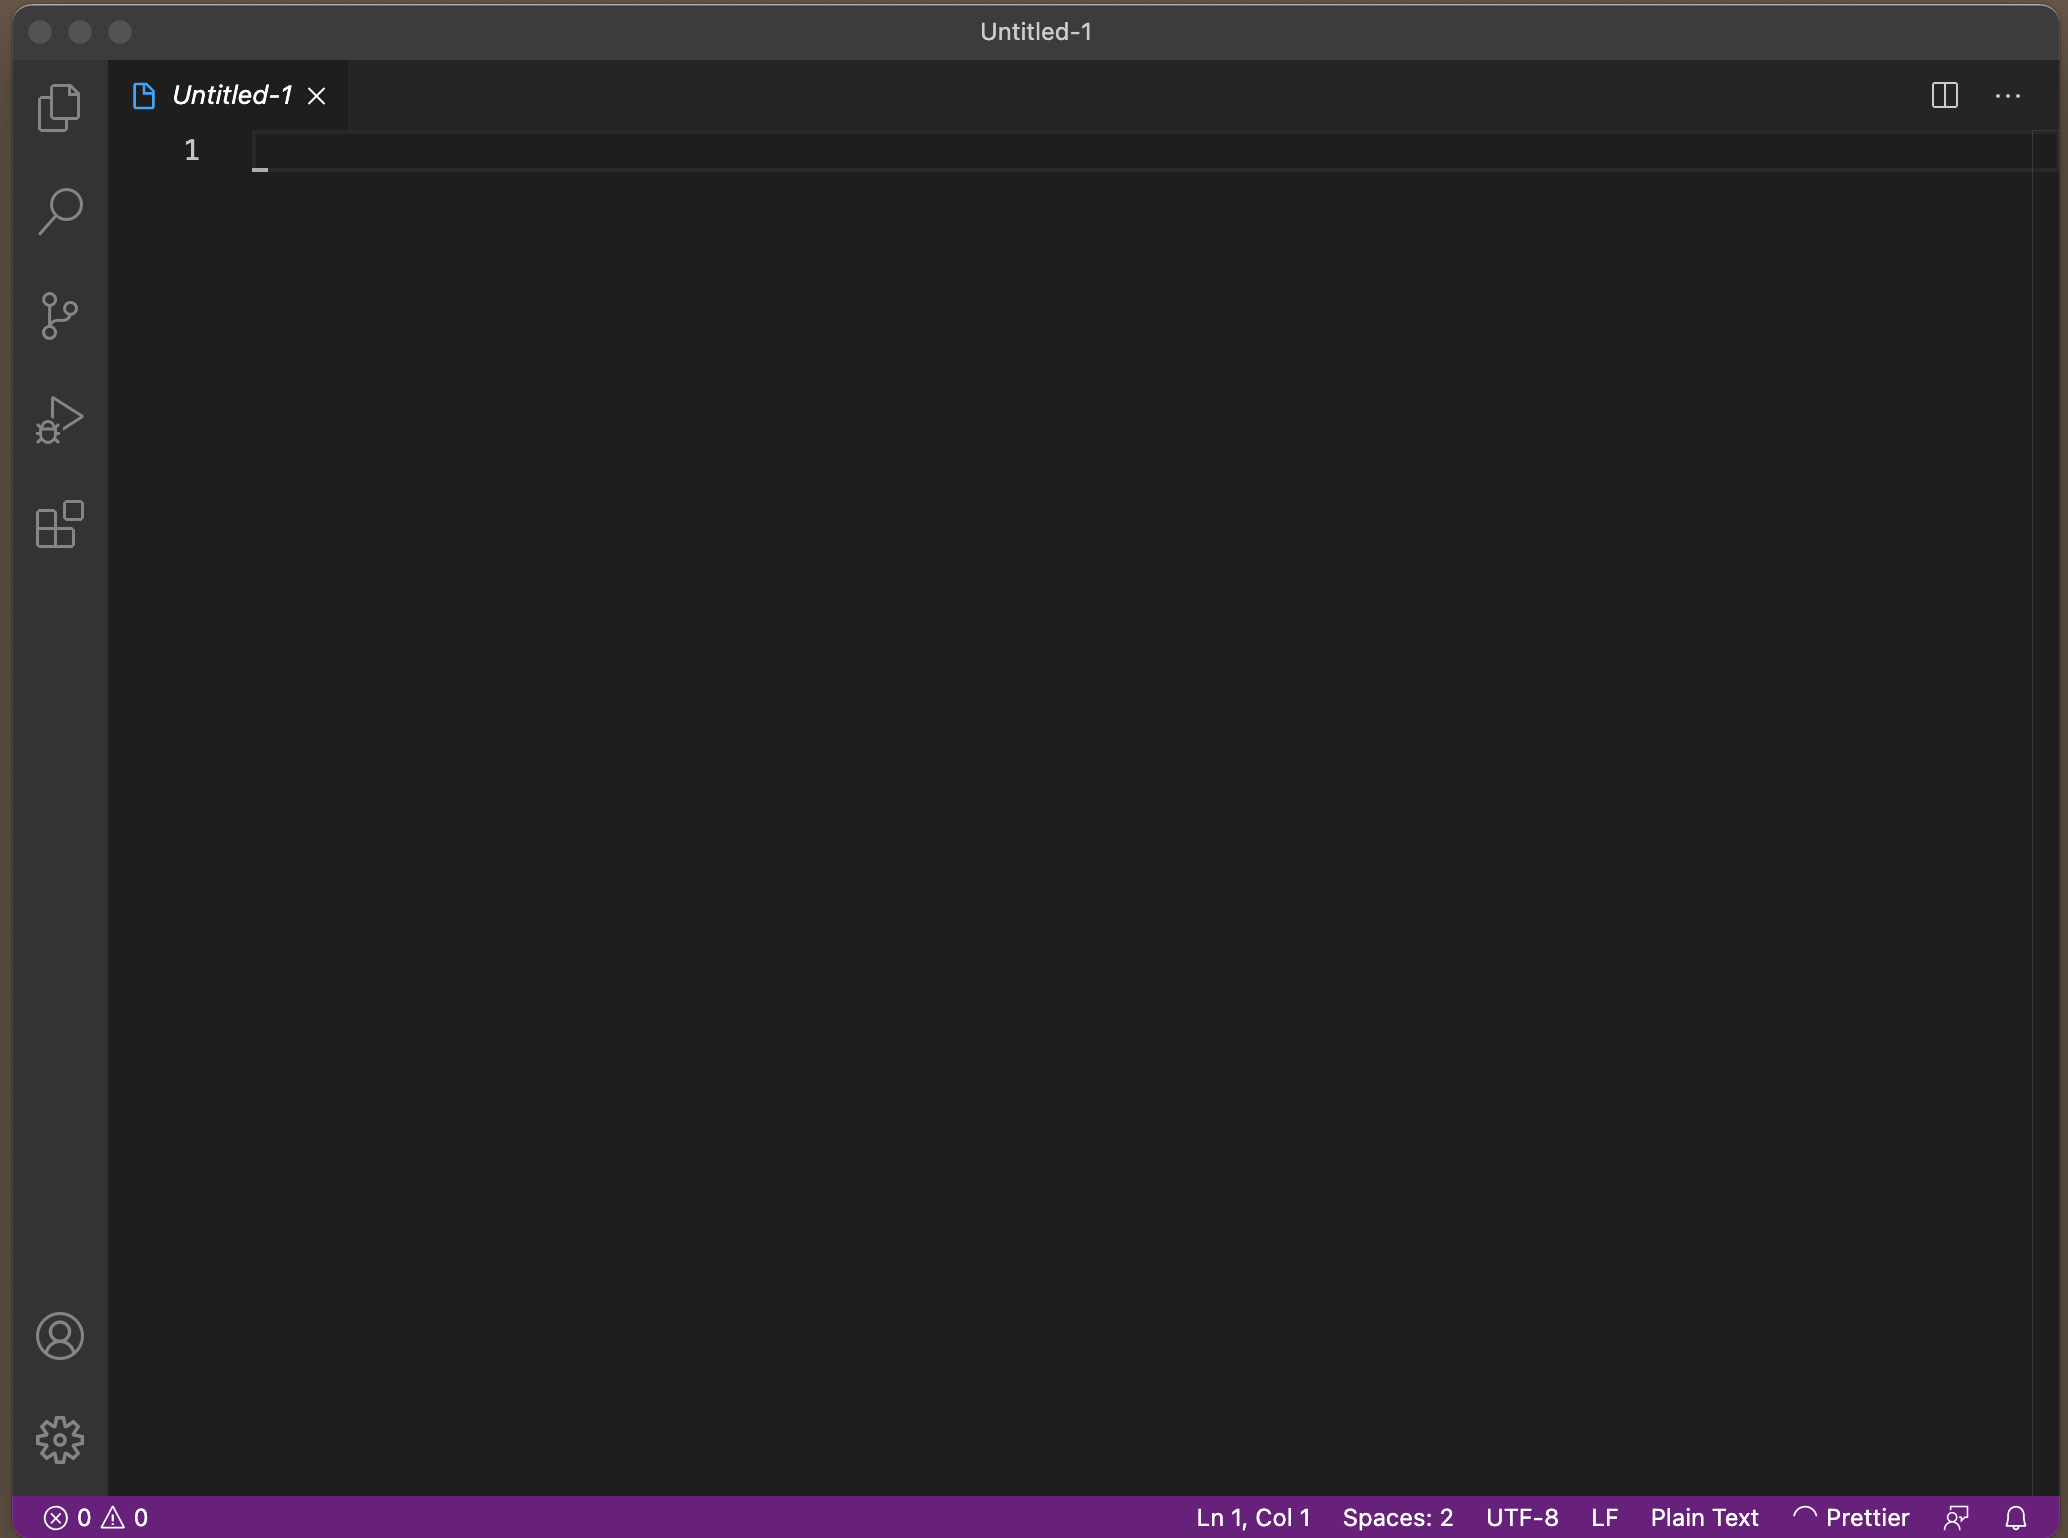Close the Untitled-1 tab
Viewport: 2068px width, 1538px height.
click(317, 96)
